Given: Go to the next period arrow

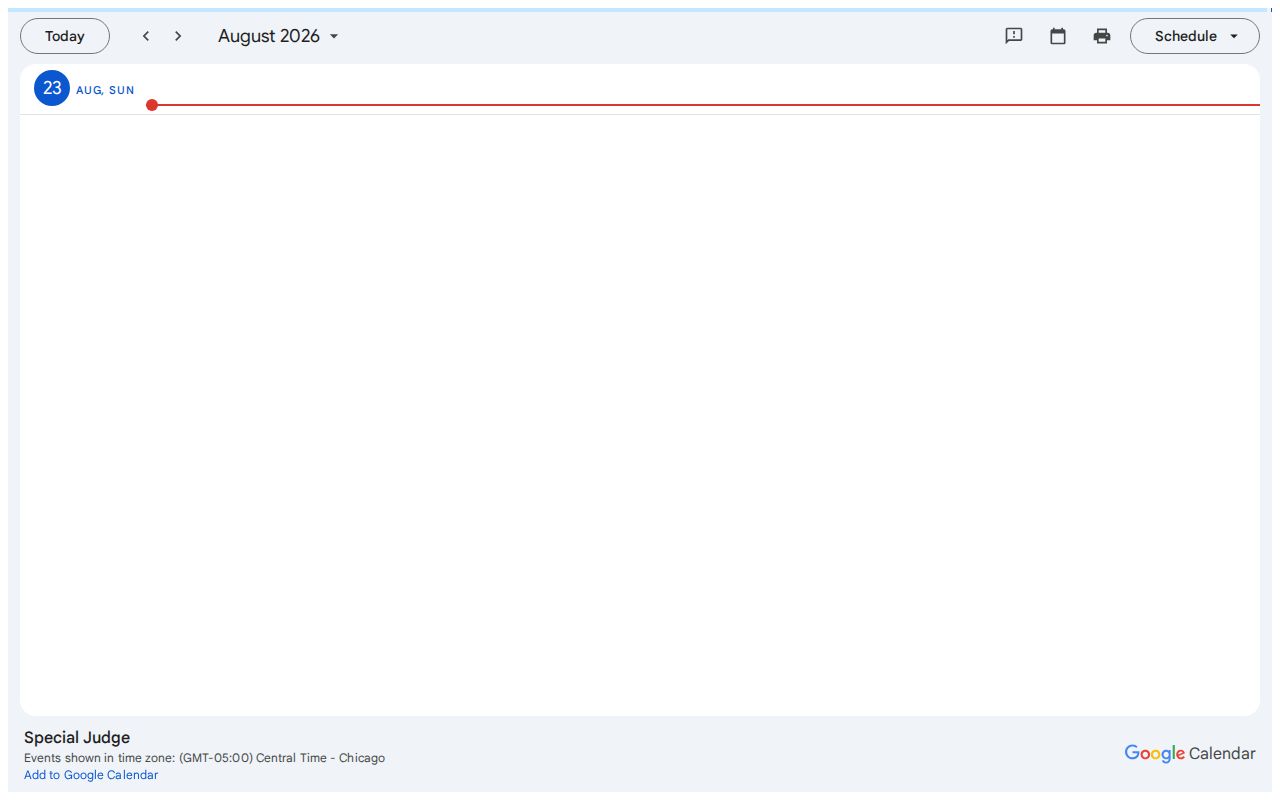Looking at the screenshot, I should pos(178,36).
